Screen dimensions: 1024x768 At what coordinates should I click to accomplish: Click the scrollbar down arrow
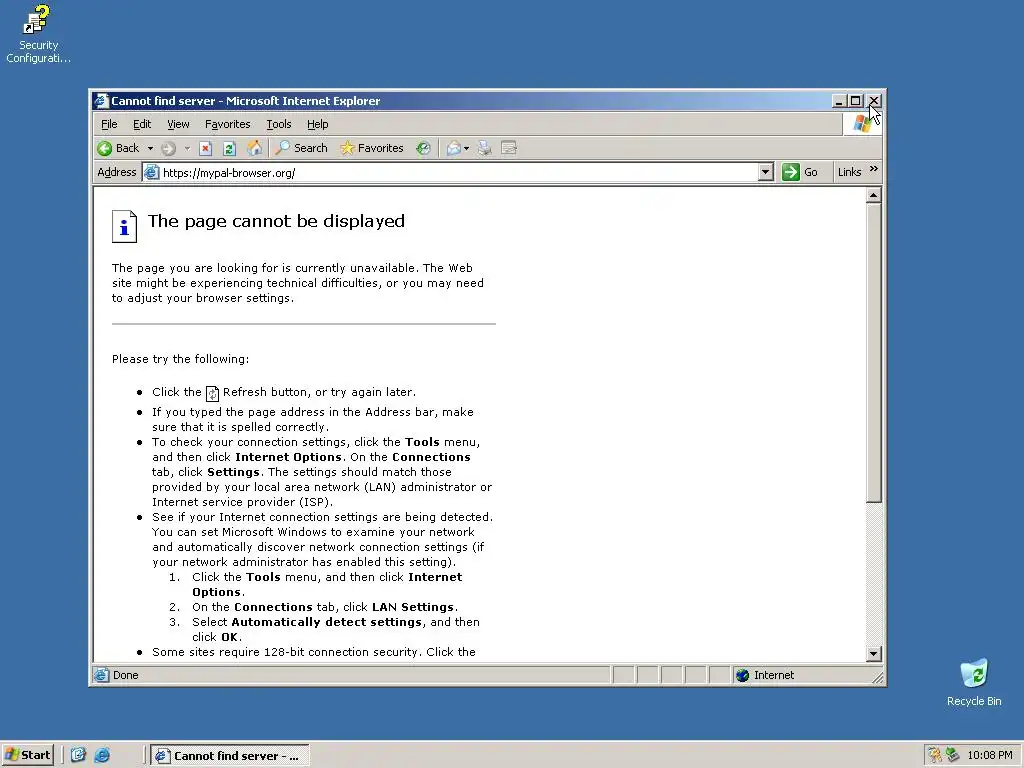point(874,654)
